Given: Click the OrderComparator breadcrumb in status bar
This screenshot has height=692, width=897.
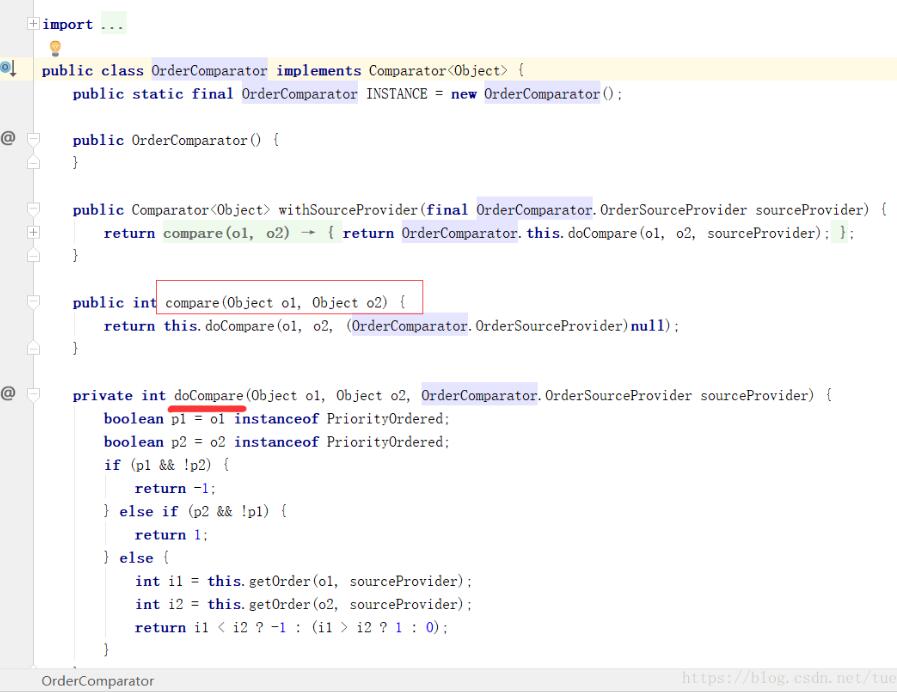Looking at the screenshot, I should (96, 681).
